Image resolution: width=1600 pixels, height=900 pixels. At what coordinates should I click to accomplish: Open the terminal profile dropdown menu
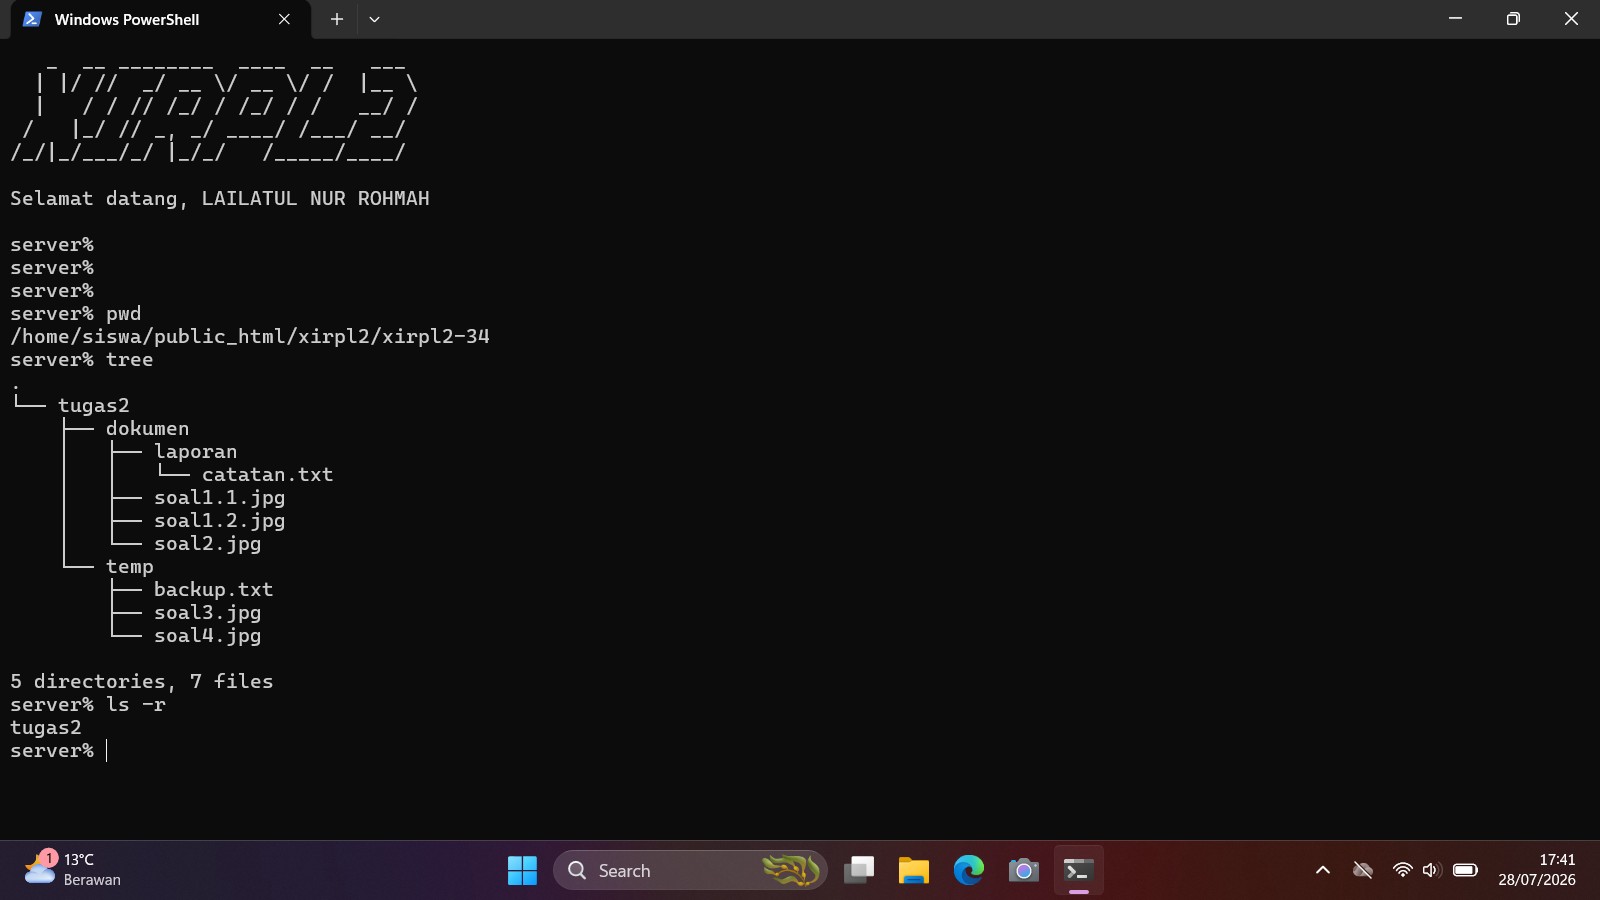coord(374,19)
